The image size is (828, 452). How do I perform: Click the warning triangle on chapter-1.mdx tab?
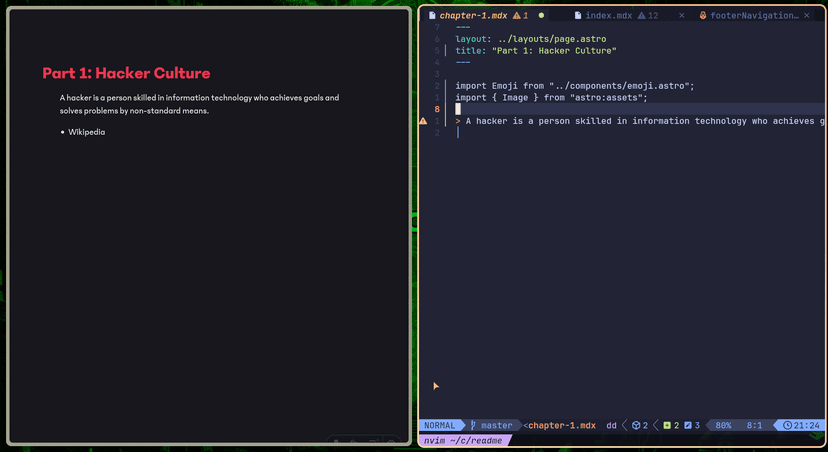[517, 16]
